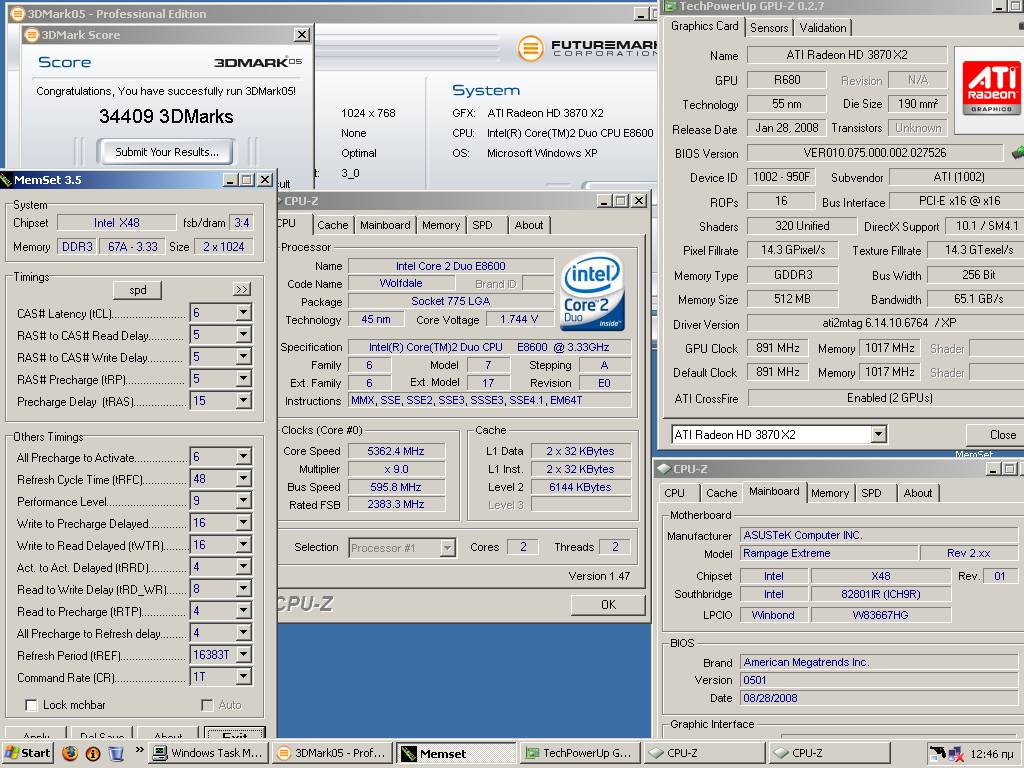
Task: Toggle the Auto checkbox in MemSet
Action: coord(207,705)
